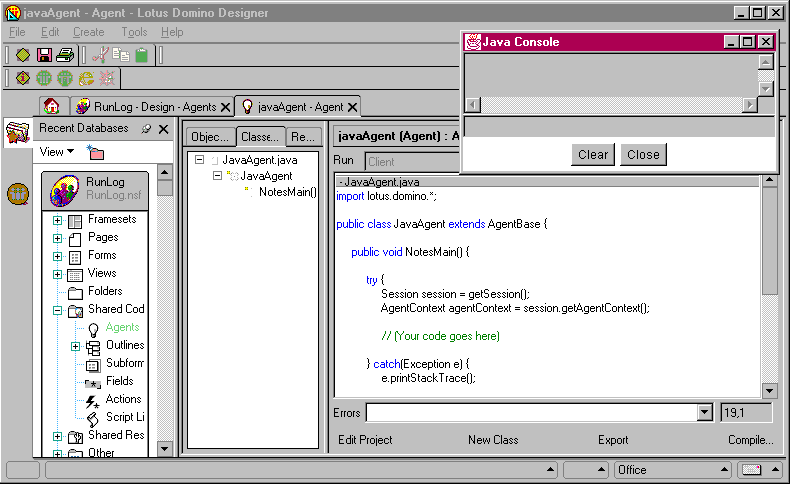
Task: Click the RunLog database icon
Action: [64, 190]
